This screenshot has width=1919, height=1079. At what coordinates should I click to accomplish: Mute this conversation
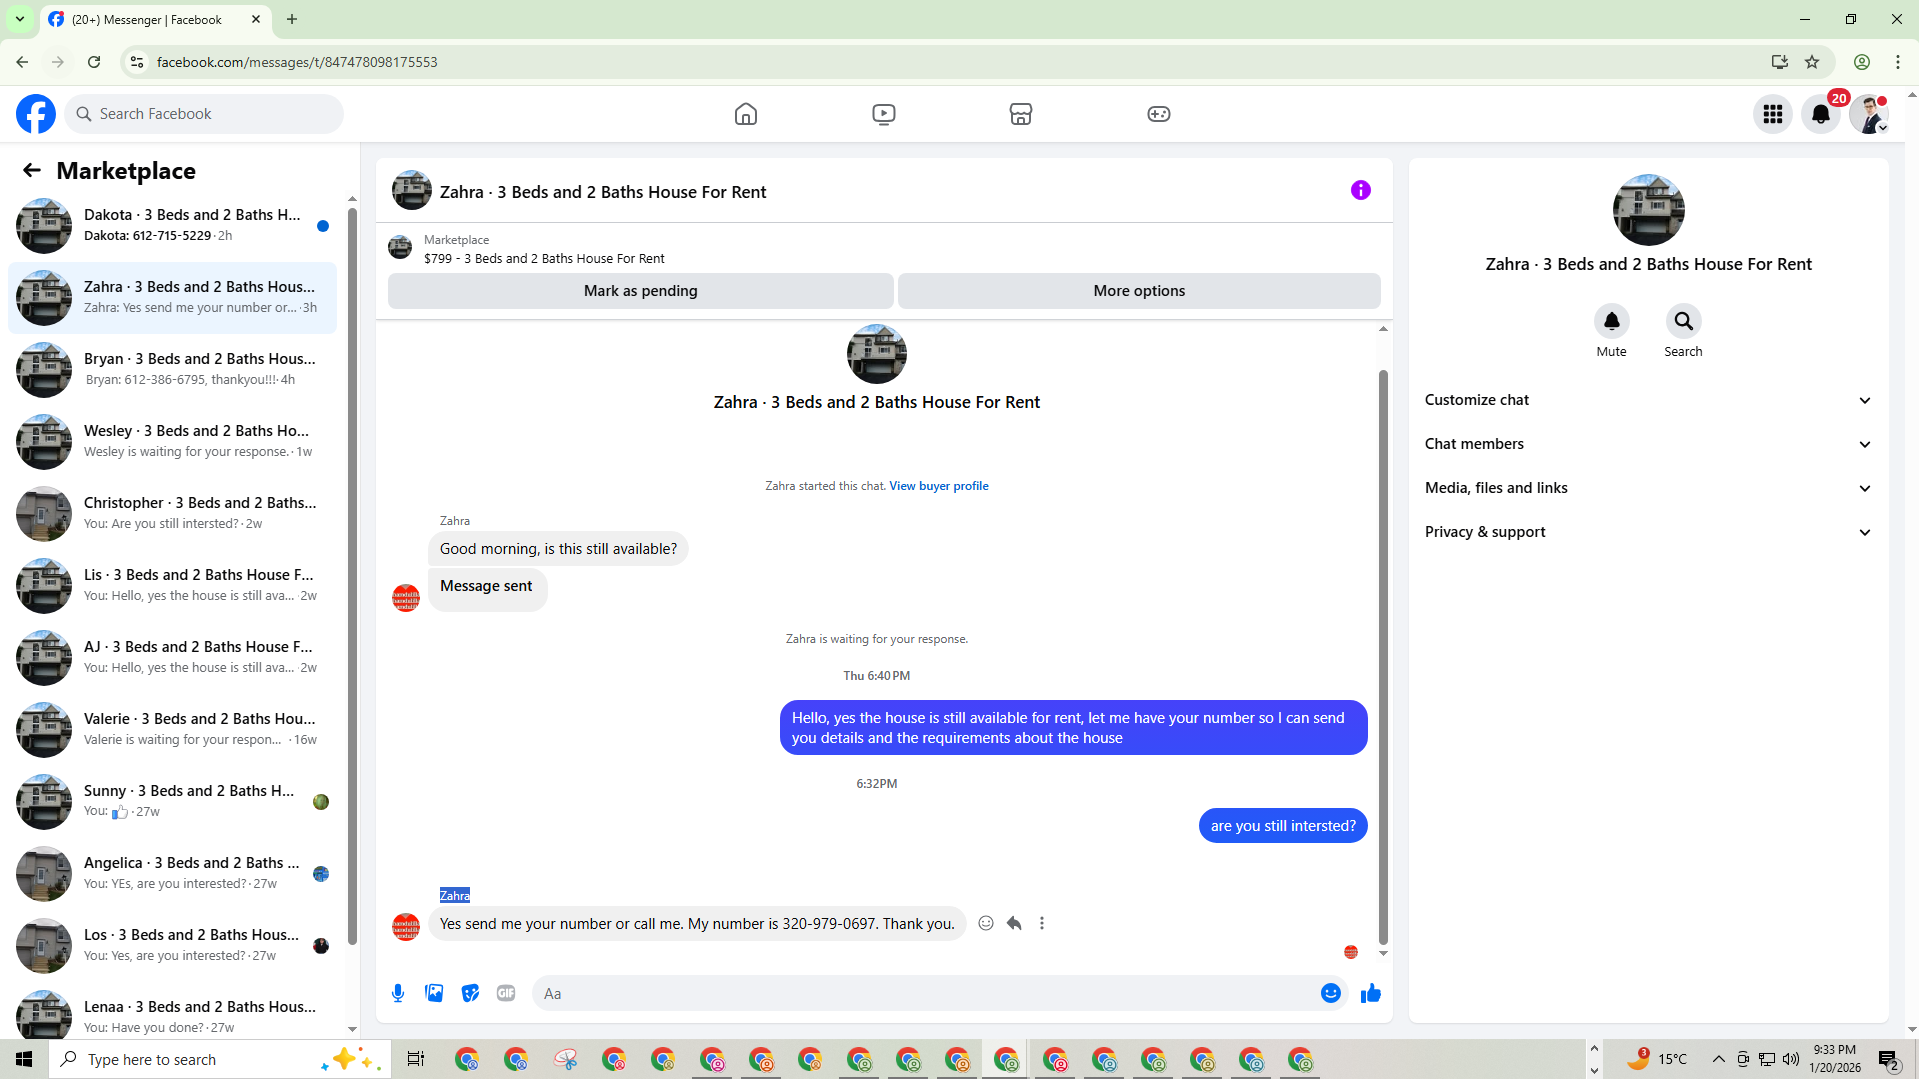(x=1612, y=321)
